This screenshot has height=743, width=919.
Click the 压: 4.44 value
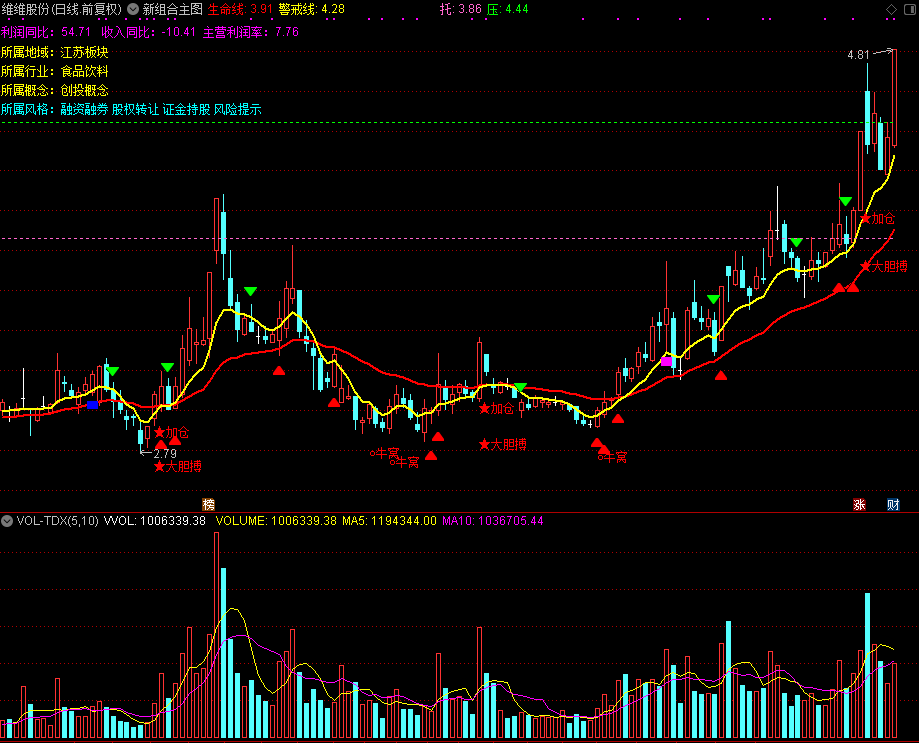[508, 9]
